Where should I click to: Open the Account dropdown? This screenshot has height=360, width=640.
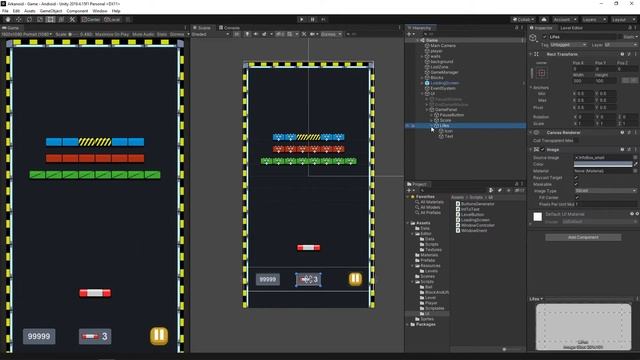(564, 19)
